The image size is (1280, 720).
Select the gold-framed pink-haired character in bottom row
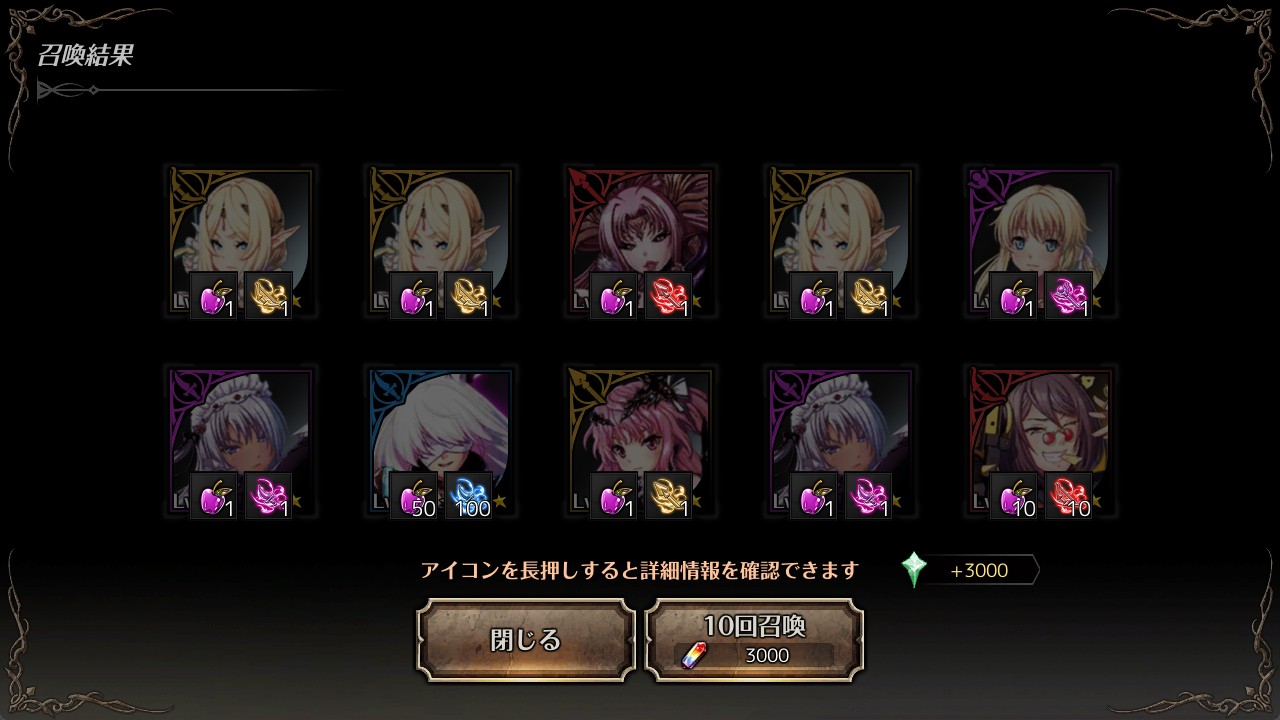point(640,441)
